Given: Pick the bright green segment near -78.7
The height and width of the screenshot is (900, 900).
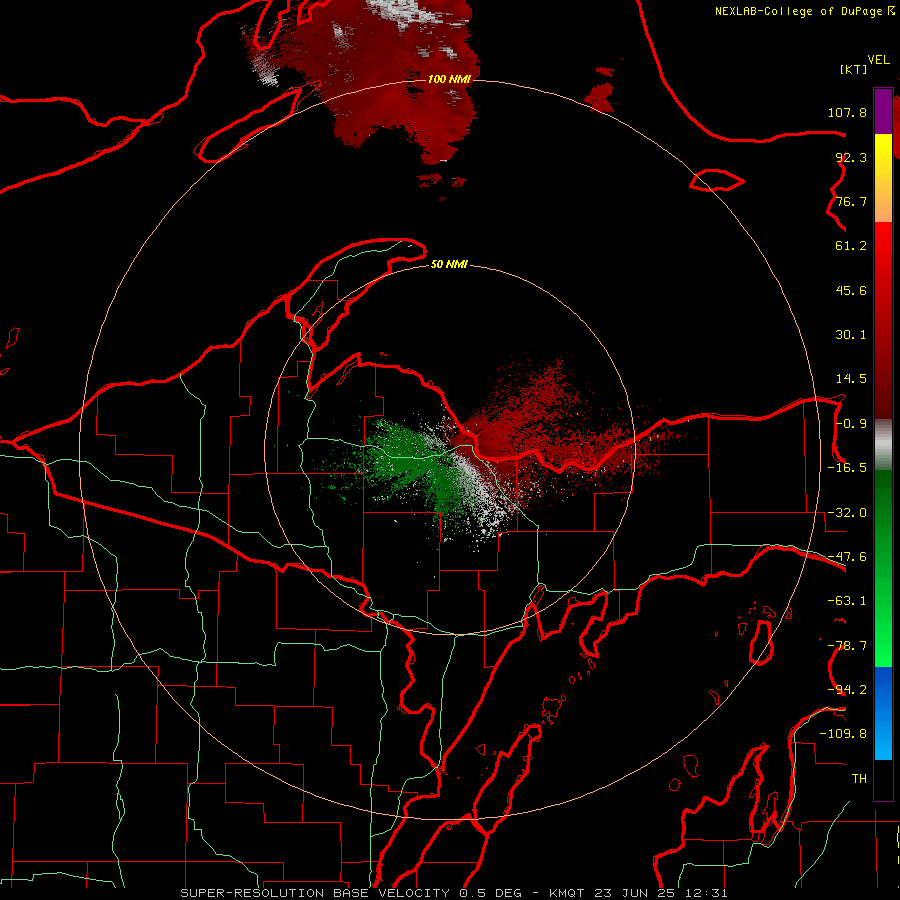Looking at the screenshot, I should [883, 646].
